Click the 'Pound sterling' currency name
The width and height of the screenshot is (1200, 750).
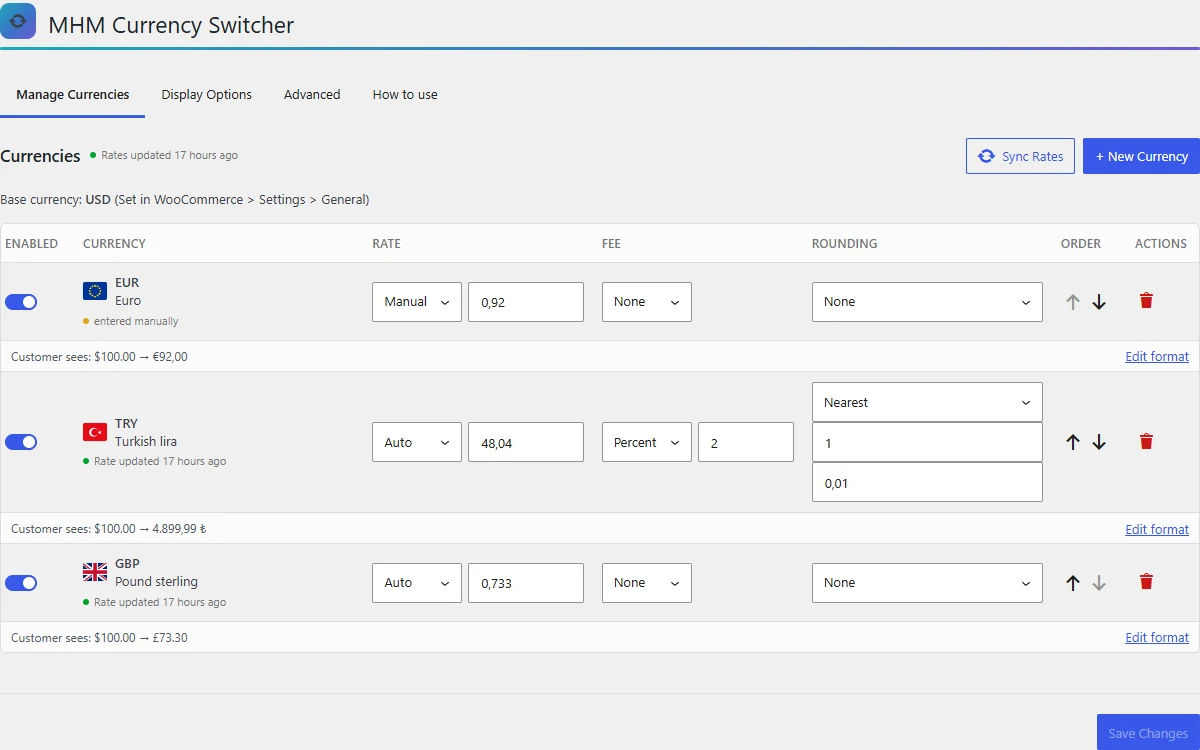tap(156, 581)
